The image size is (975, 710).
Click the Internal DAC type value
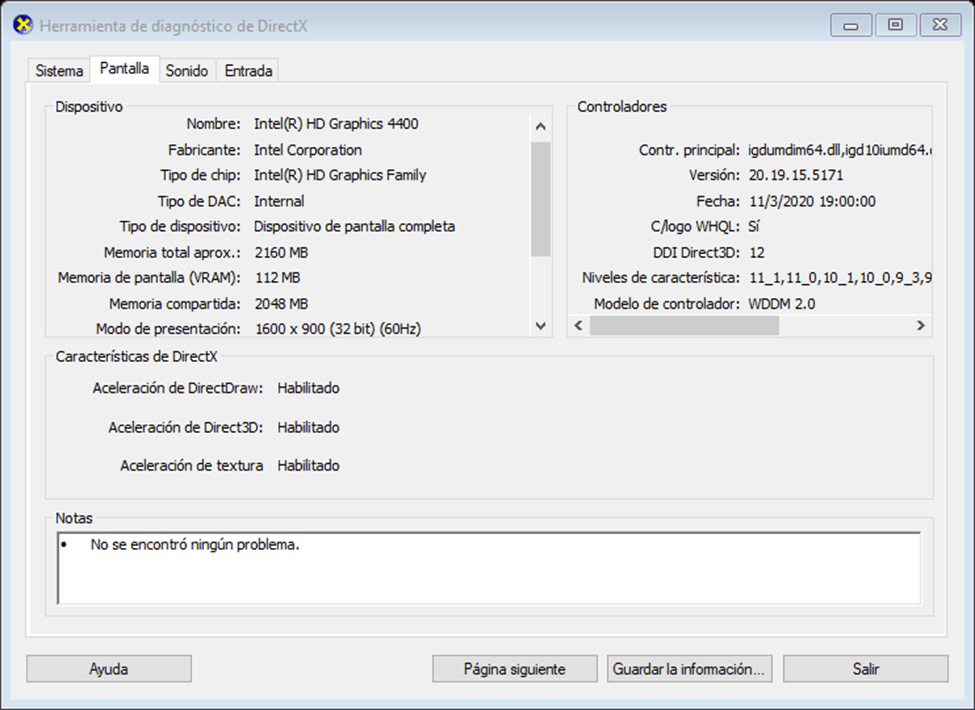click(x=279, y=201)
